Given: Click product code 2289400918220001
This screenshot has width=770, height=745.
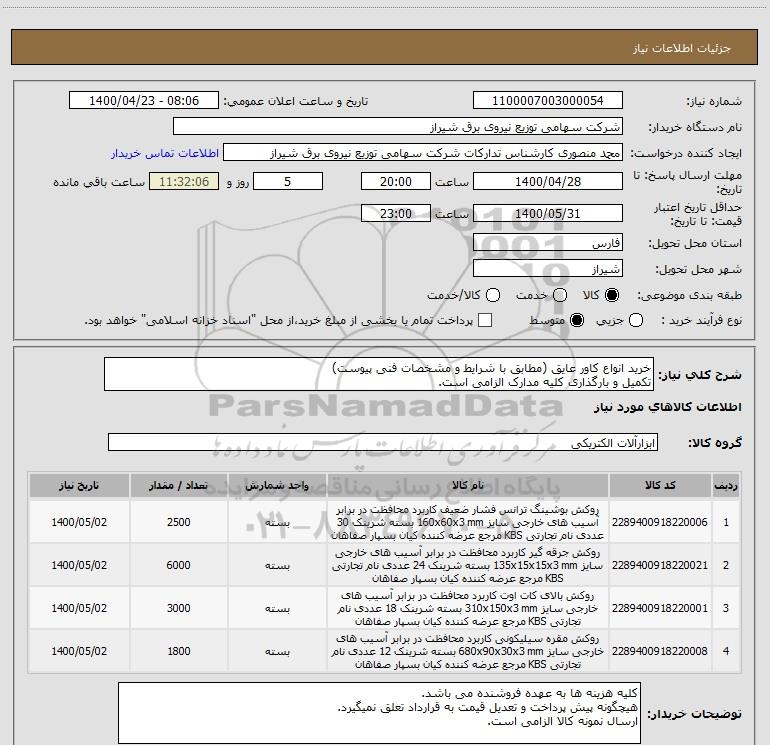Looking at the screenshot, I should [660, 608].
